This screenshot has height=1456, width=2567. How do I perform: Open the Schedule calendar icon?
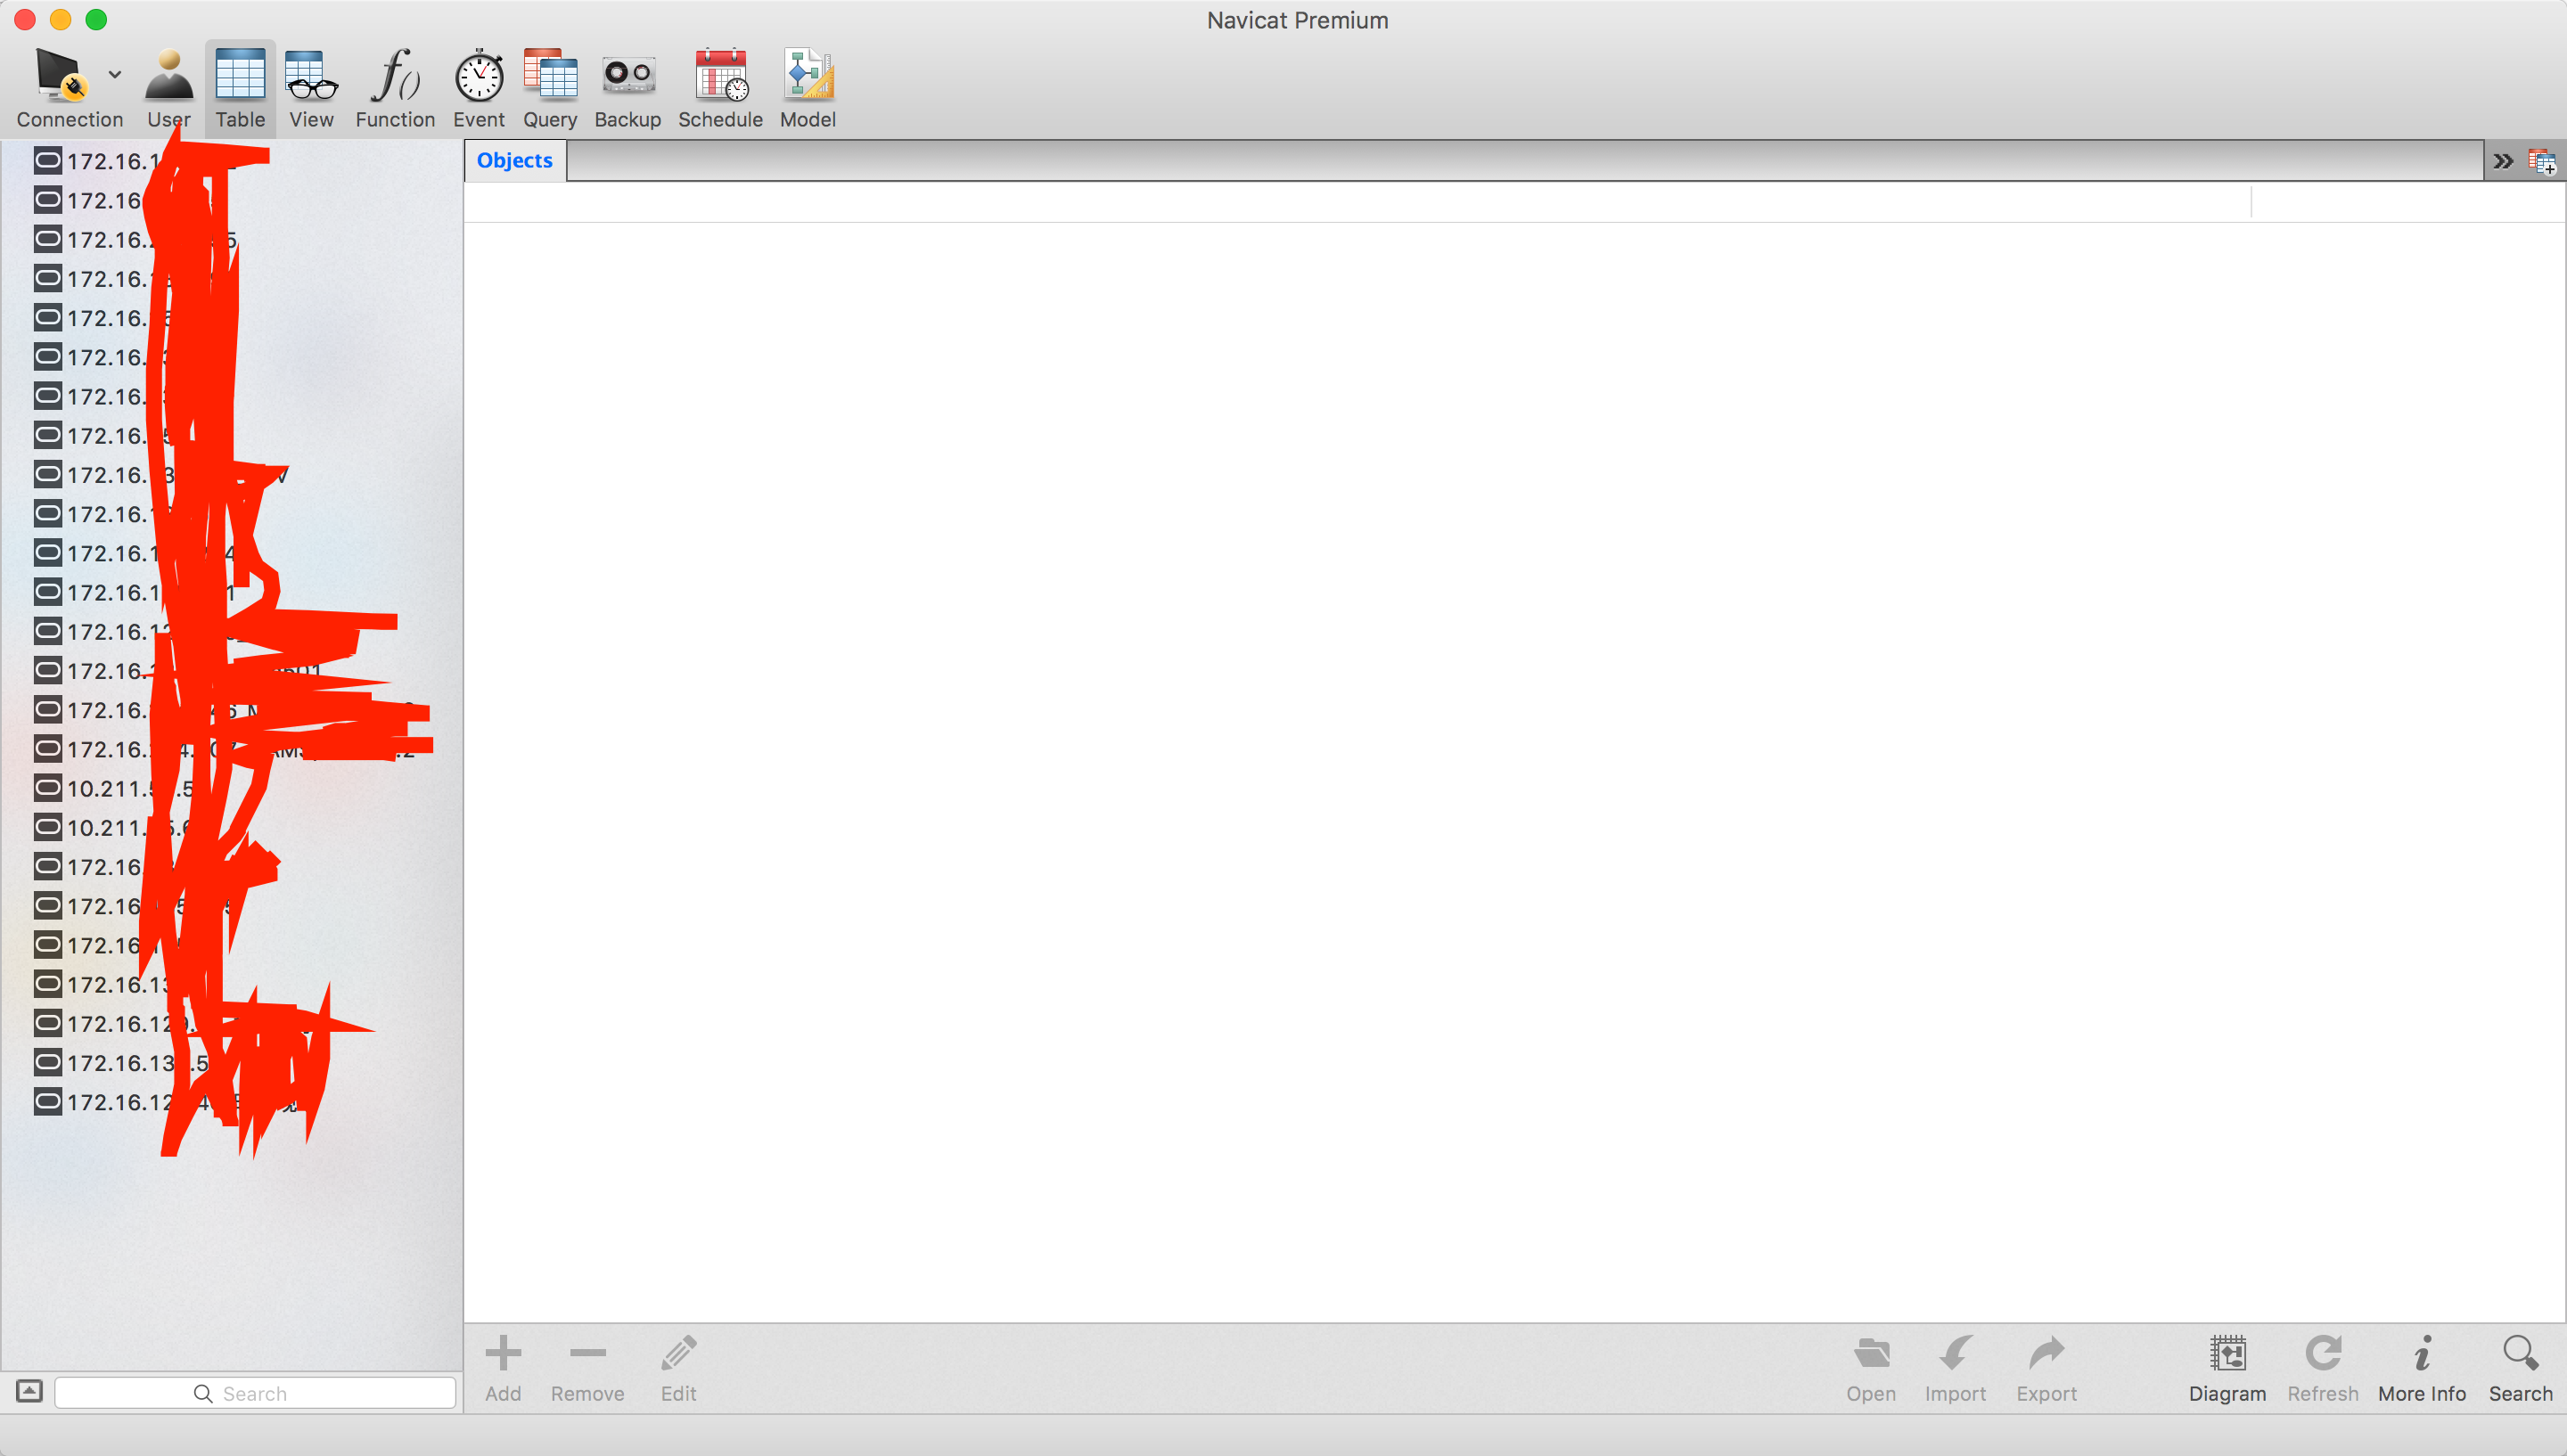point(721,77)
